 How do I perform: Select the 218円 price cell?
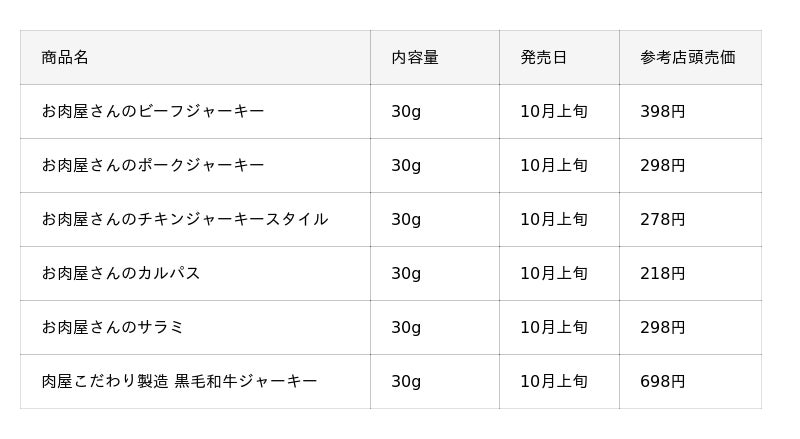[663, 274]
